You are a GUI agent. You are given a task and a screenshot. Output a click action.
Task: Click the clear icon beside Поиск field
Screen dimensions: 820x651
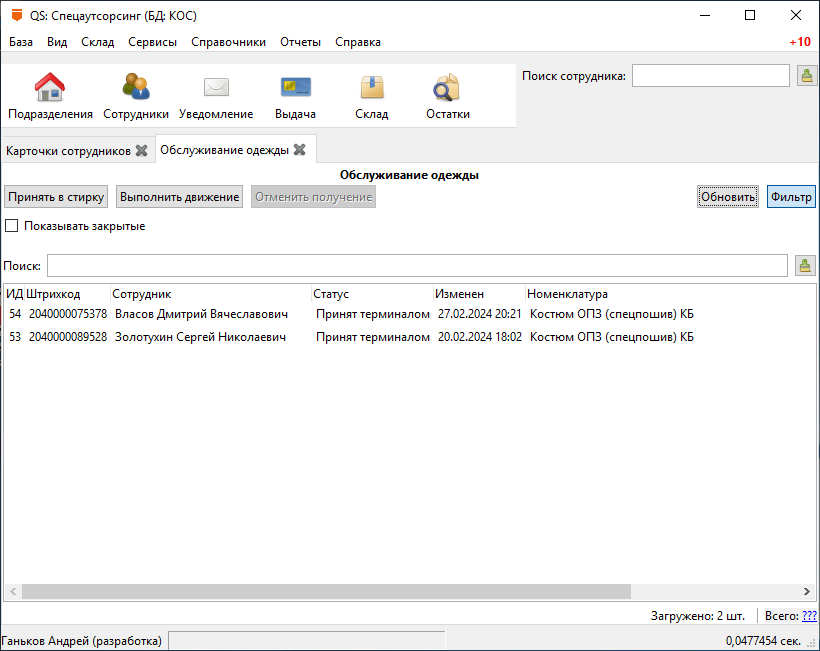[805, 265]
